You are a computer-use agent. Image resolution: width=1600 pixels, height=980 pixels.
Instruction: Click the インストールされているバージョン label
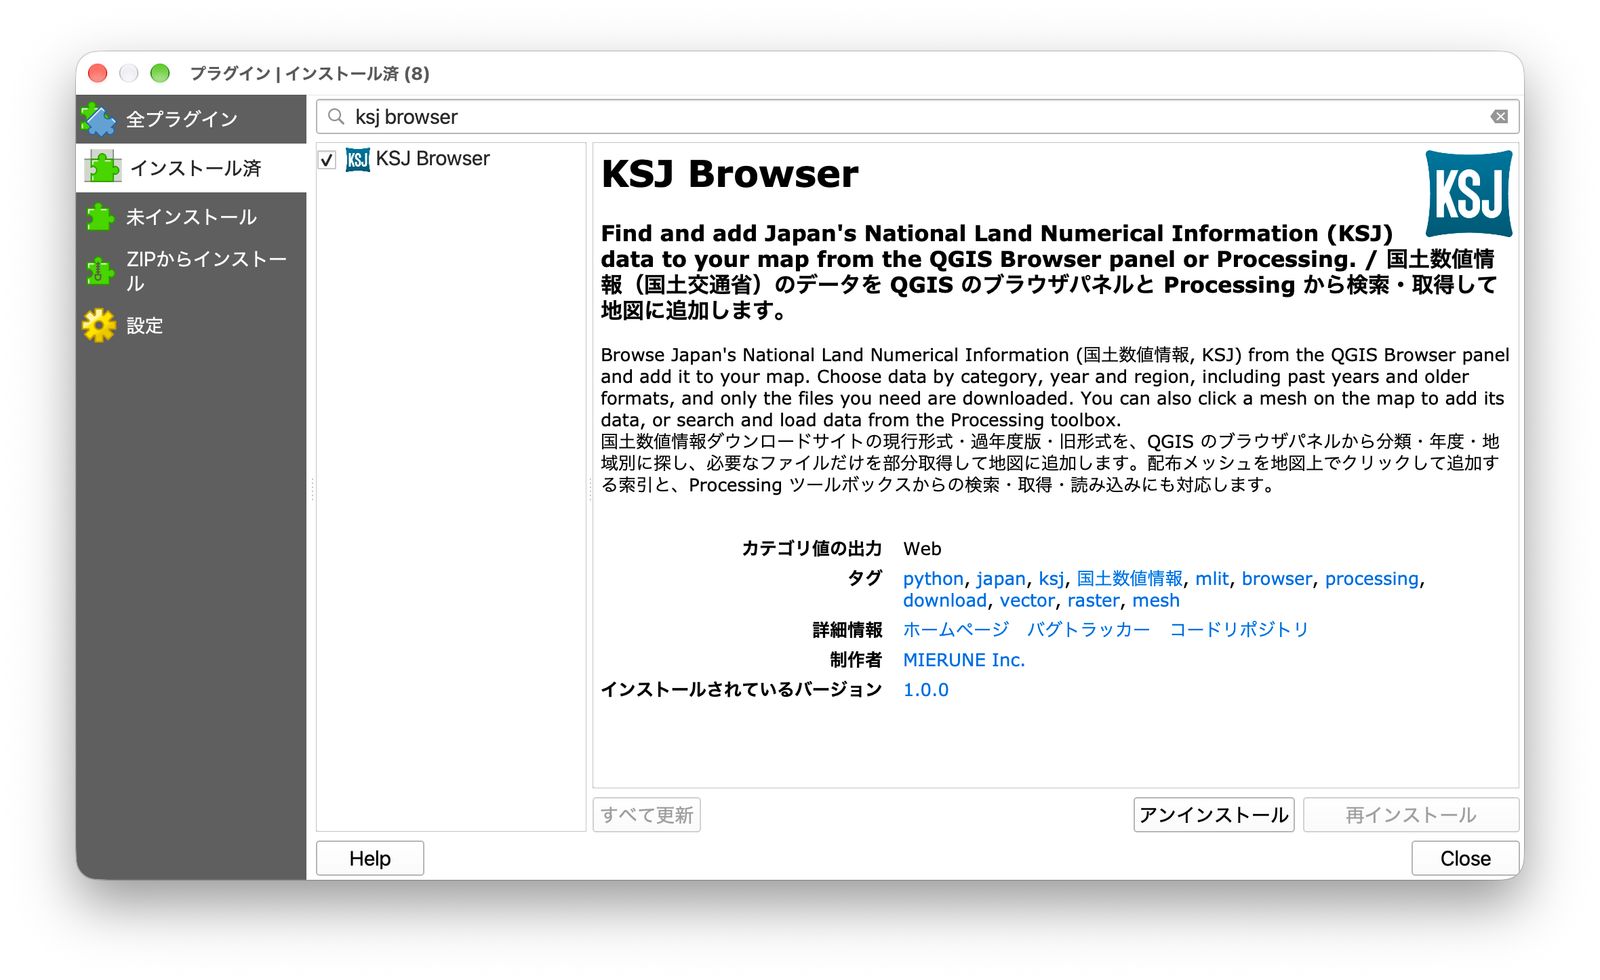tap(741, 690)
